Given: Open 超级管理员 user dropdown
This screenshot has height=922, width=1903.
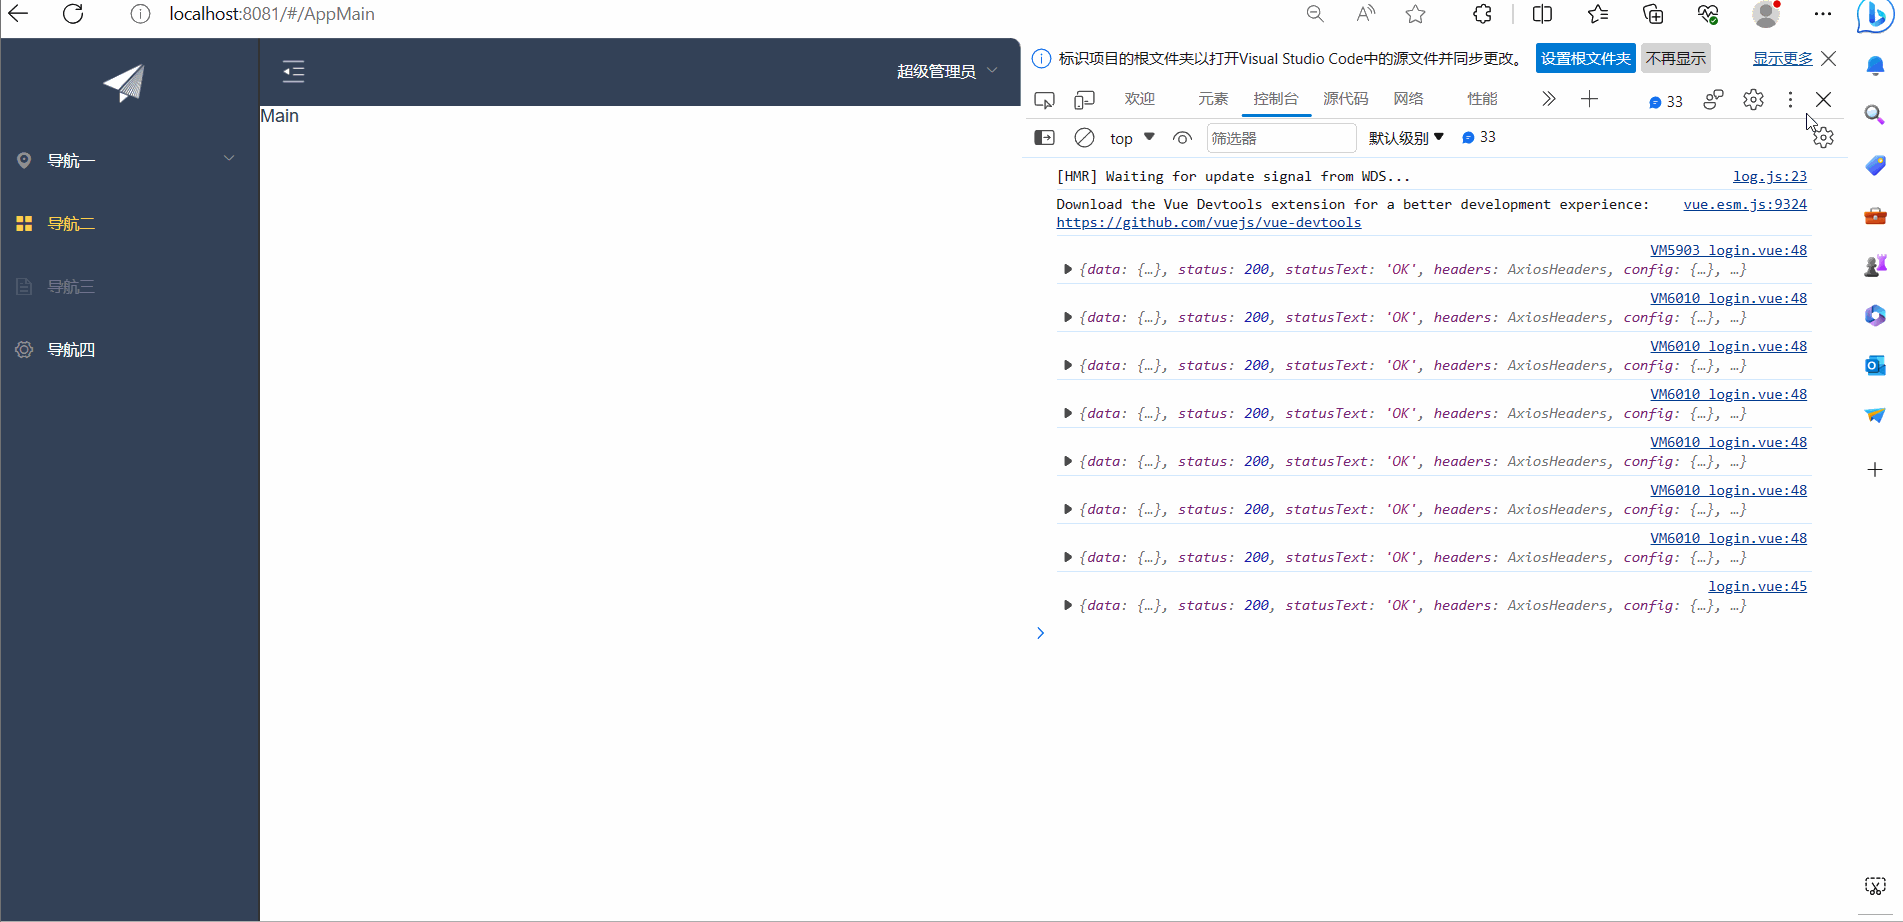Looking at the screenshot, I should point(947,71).
